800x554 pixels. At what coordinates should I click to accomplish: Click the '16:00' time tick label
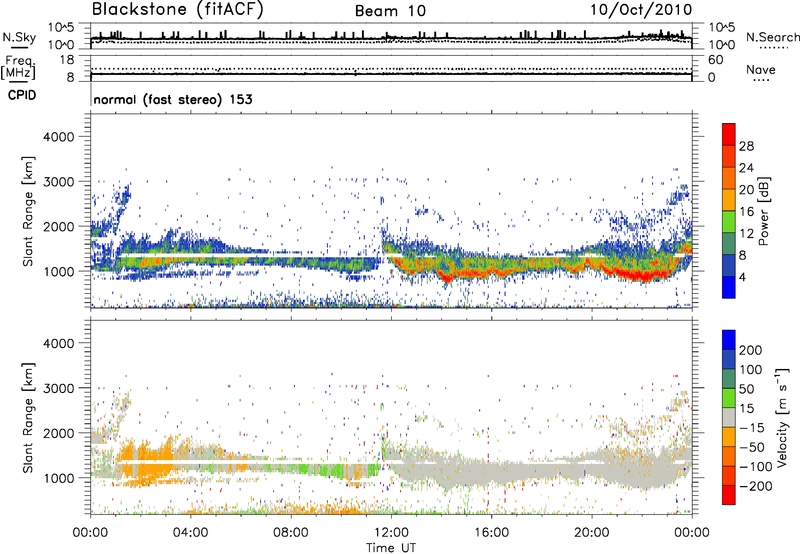point(491,533)
